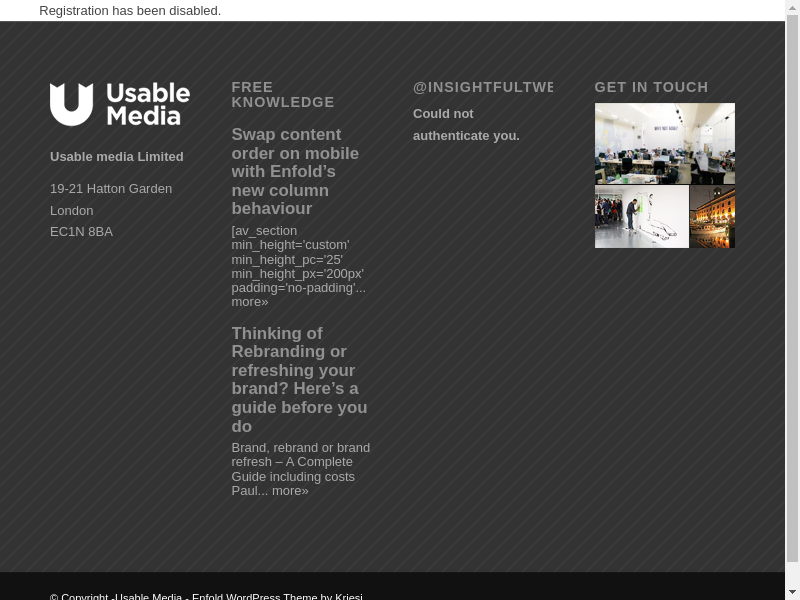This screenshot has width=800, height=600.
Task: Click 'more»' after the av_section excerpt
Action: pos(250,302)
